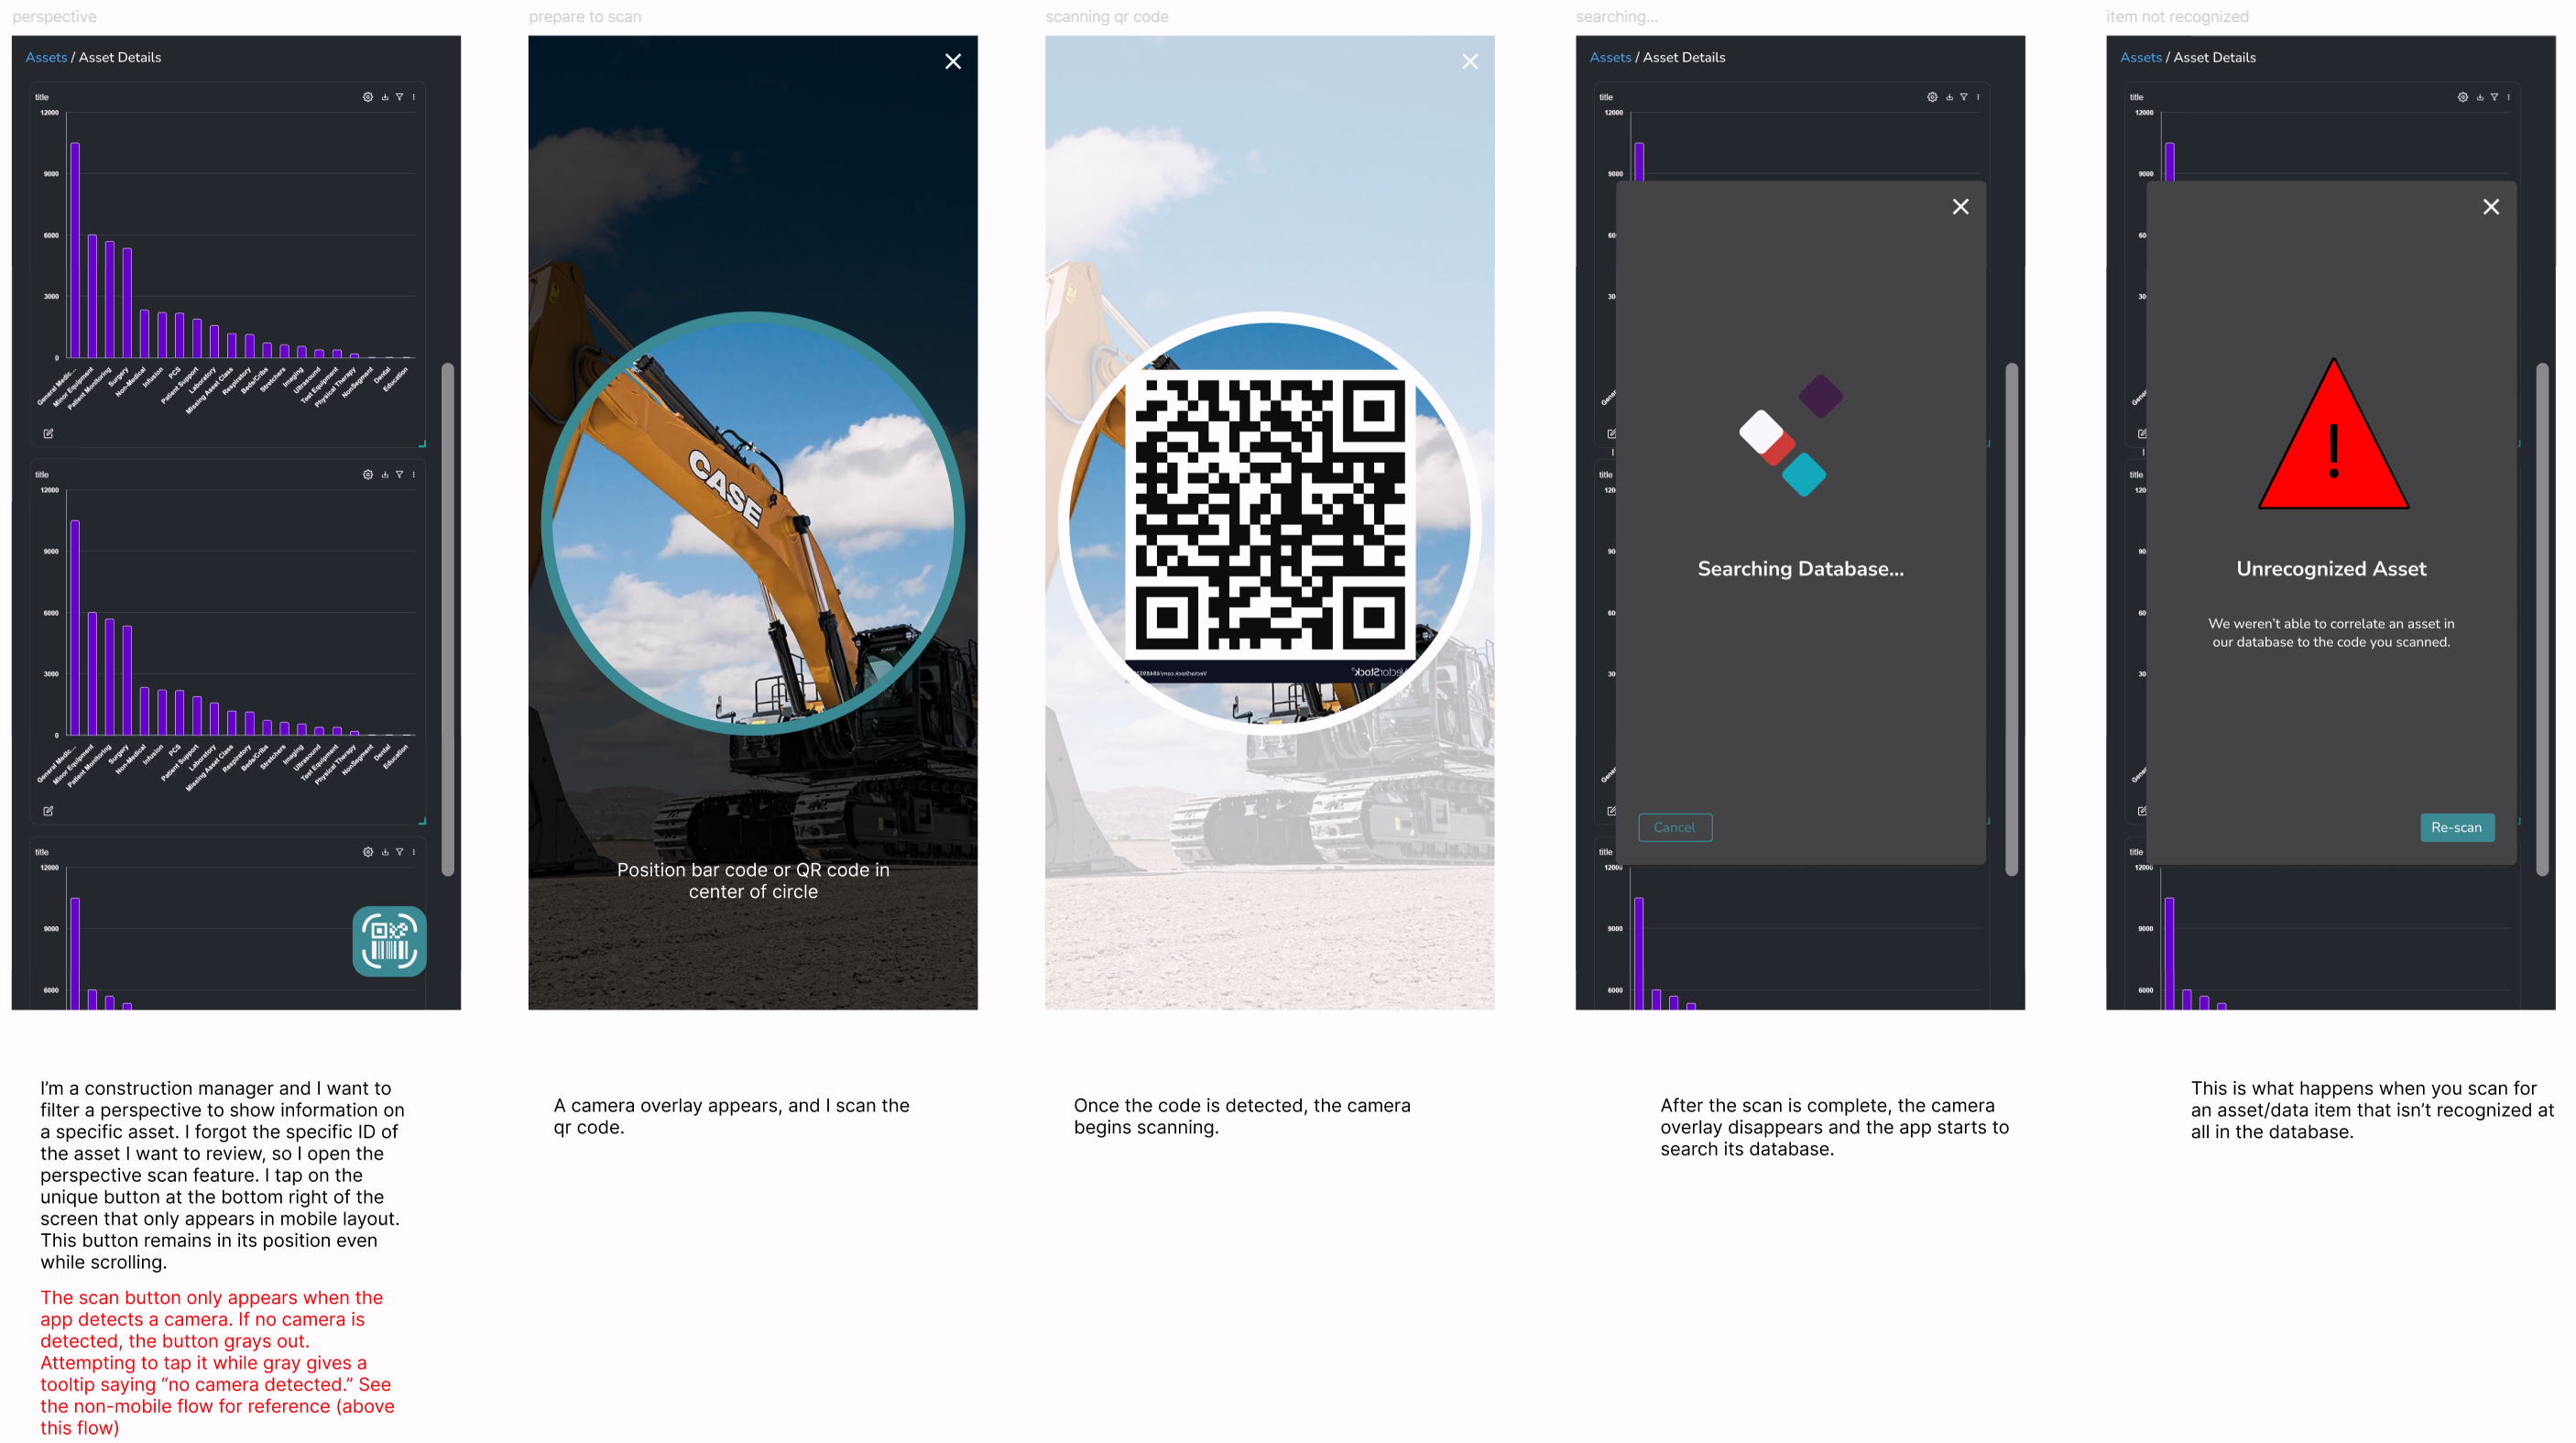Open settings gear on top chart in perspective screen

(x=368, y=97)
